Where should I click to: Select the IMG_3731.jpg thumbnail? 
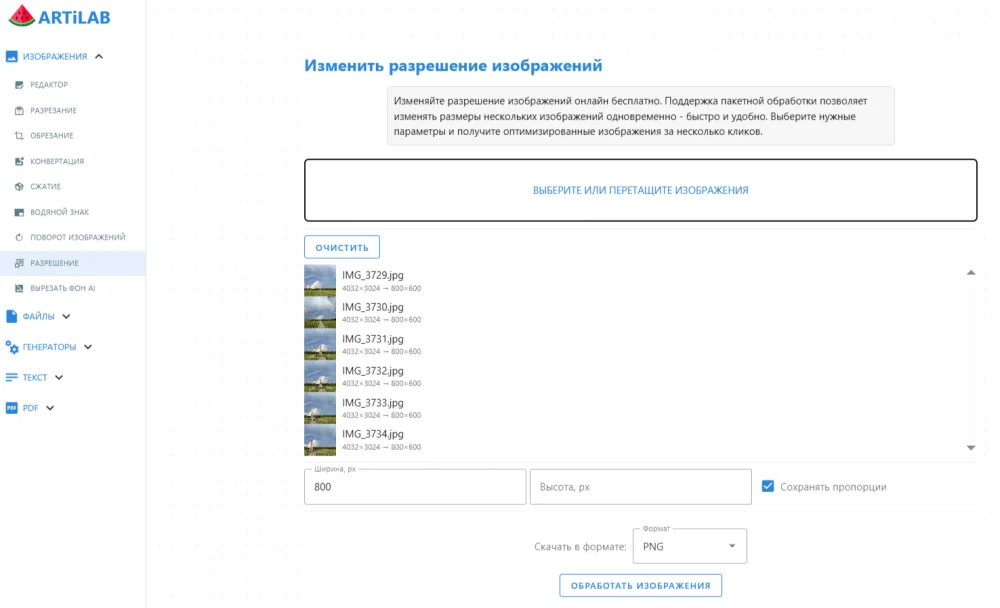coord(320,345)
